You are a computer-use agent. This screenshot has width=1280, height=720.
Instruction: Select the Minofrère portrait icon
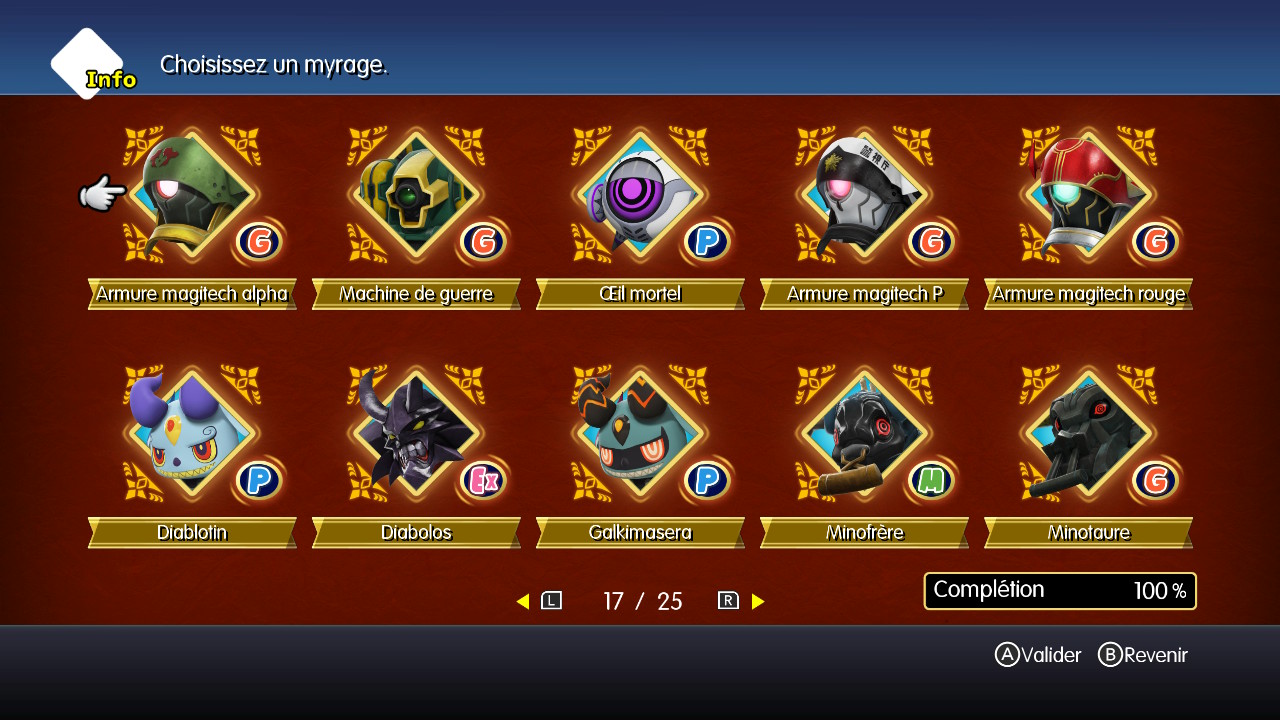click(x=864, y=434)
